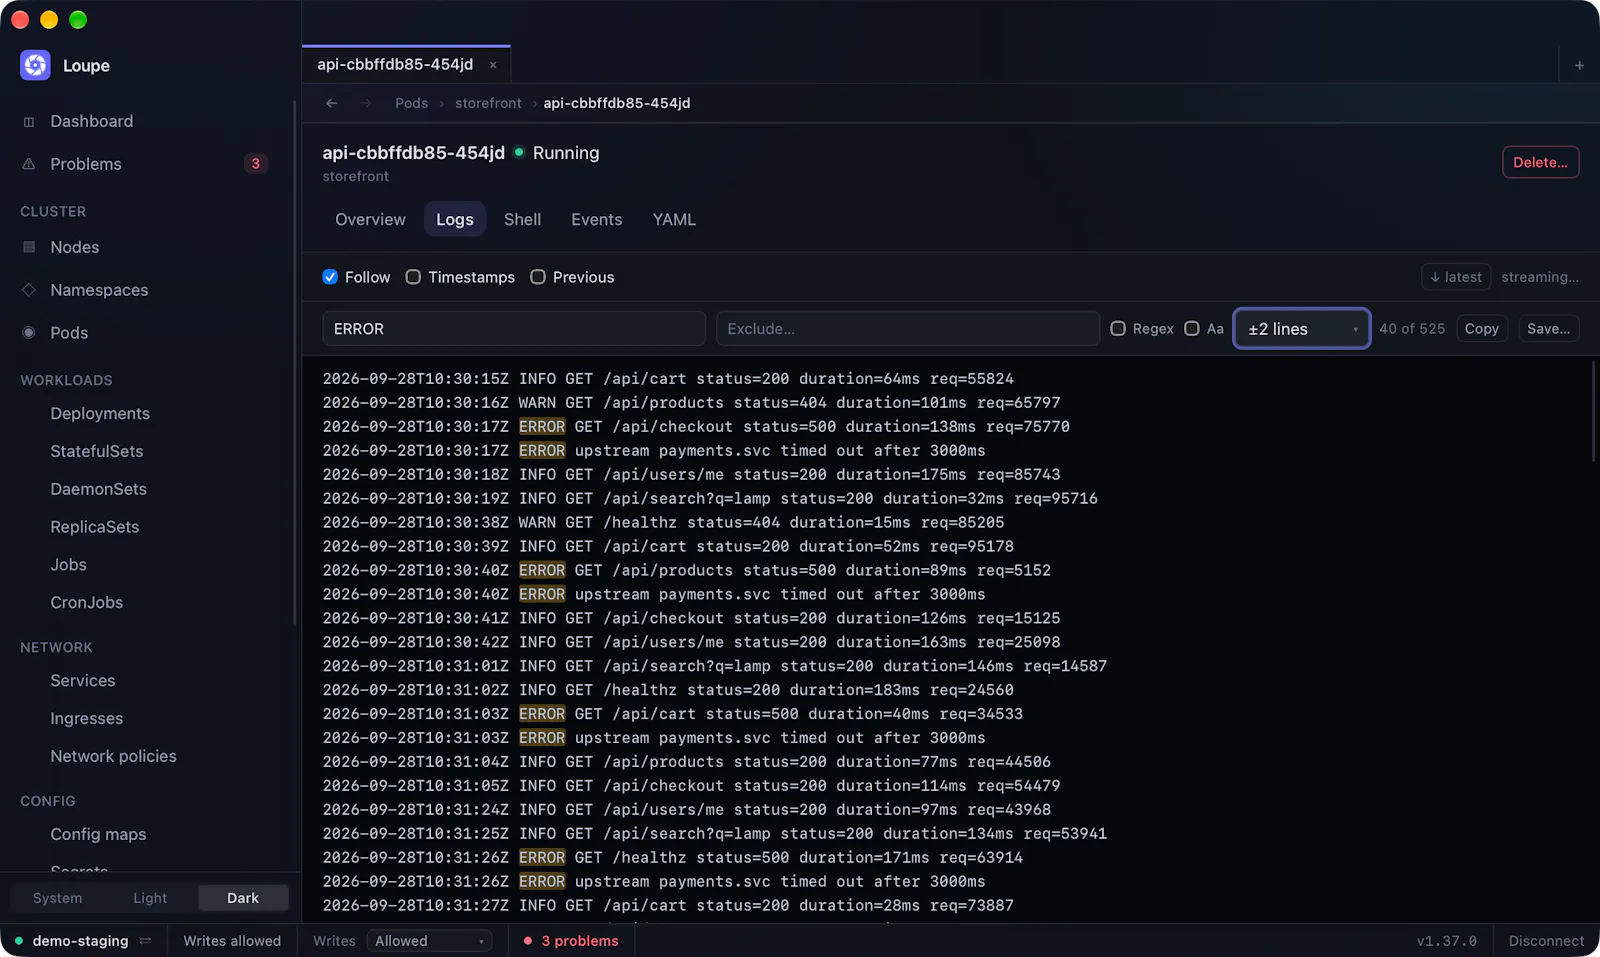Click the ERROR filter input field

coord(514,328)
